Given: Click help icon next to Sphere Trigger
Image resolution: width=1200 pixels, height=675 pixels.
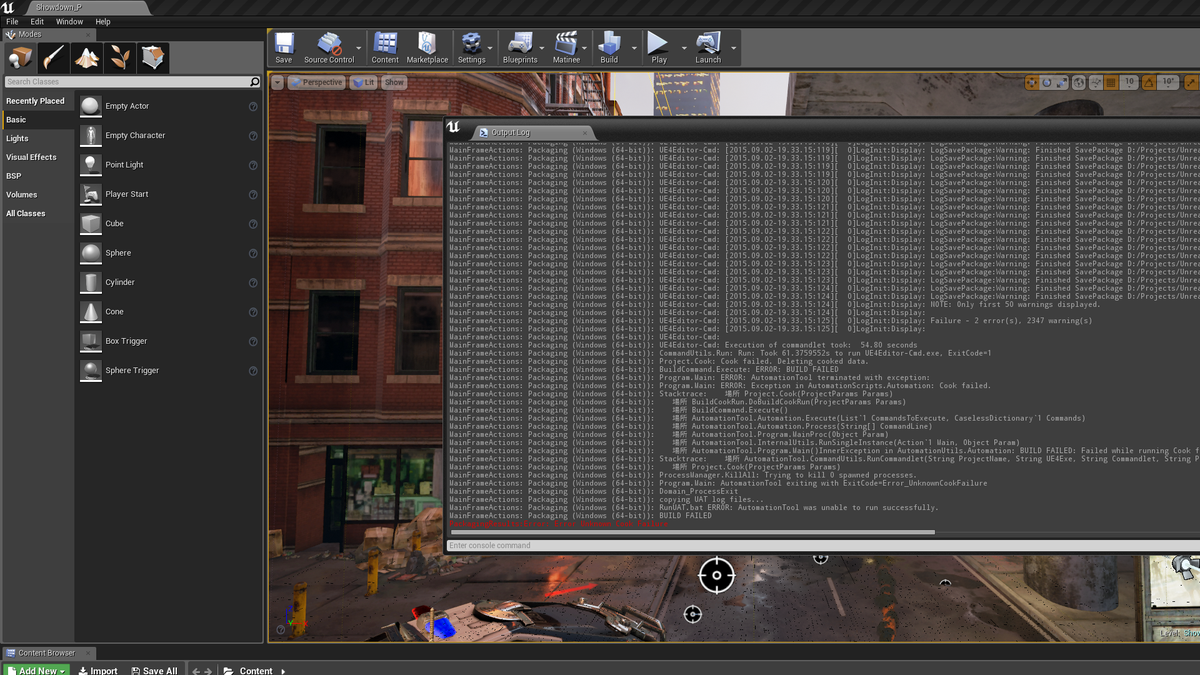Looking at the screenshot, I should click(253, 370).
